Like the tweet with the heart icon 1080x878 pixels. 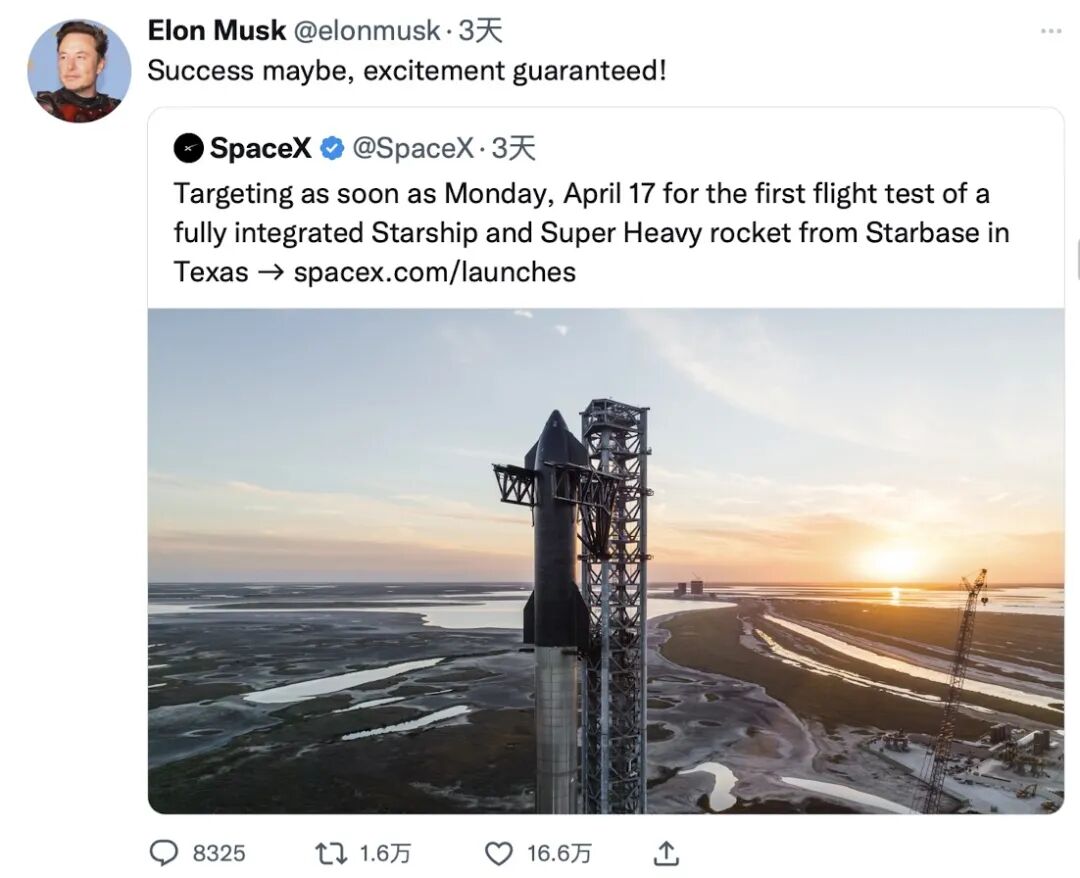[x=497, y=853]
